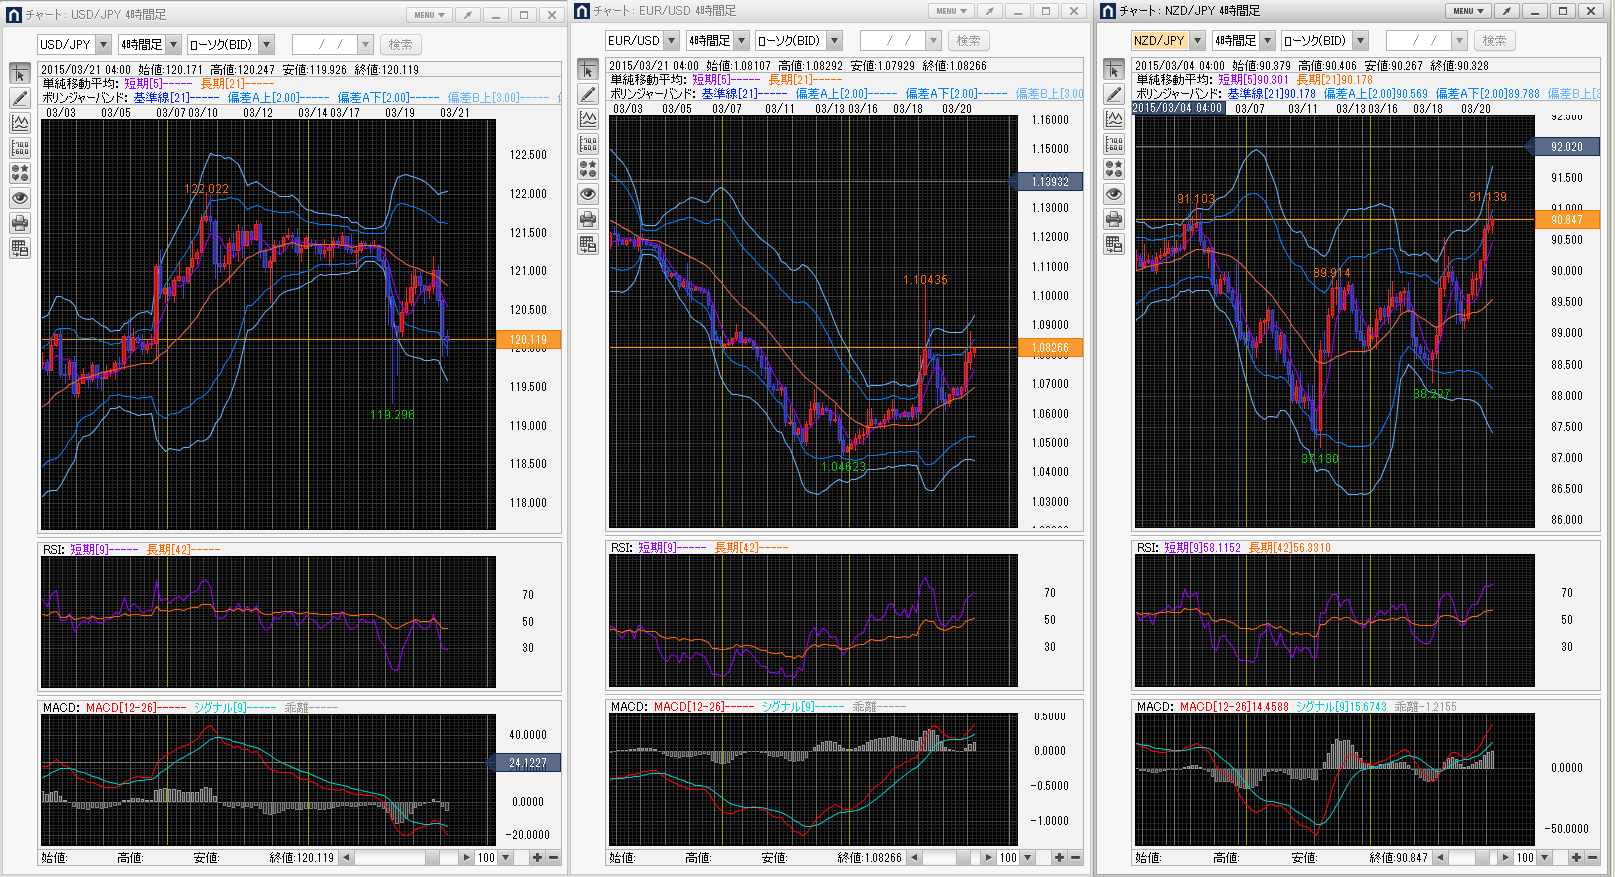The height and width of the screenshot is (877, 1615).
Task: Click the date input field in USD/JPY chart
Action: [x=324, y=45]
